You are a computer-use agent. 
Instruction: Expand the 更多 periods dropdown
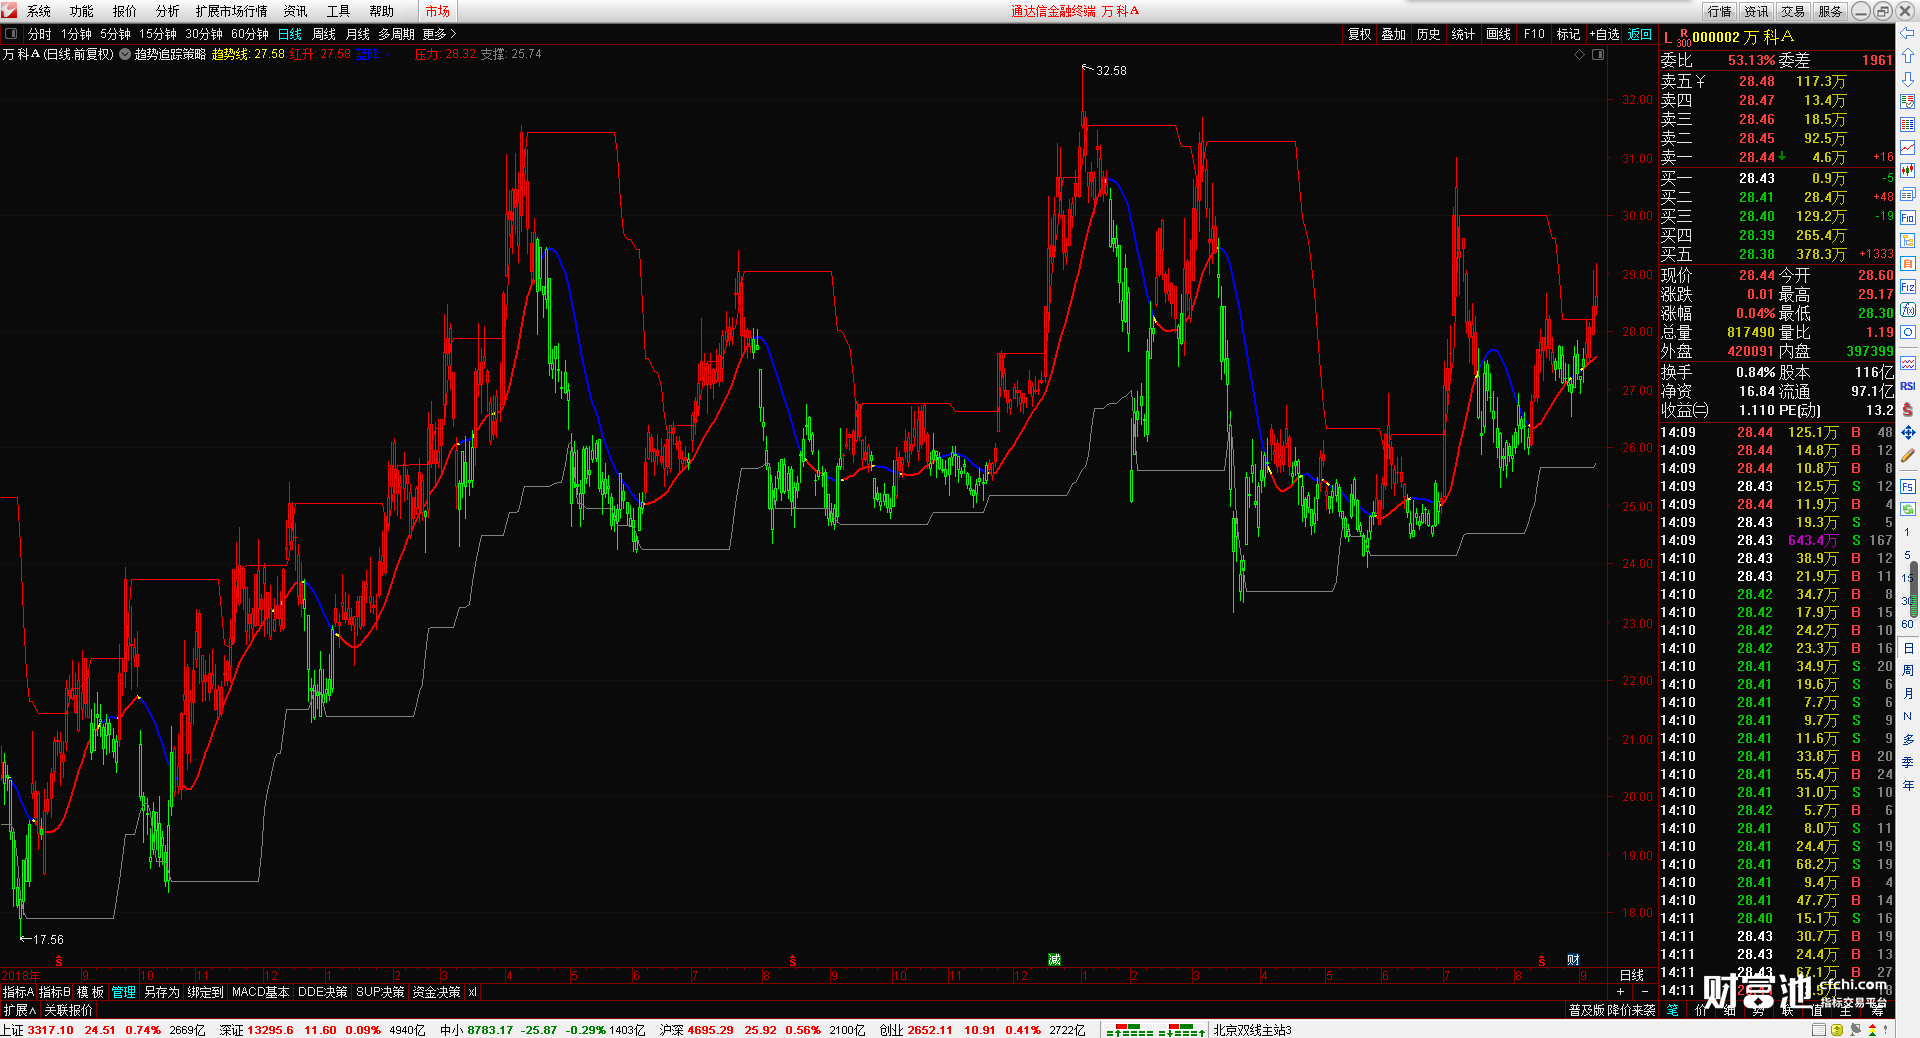tap(439, 34)
